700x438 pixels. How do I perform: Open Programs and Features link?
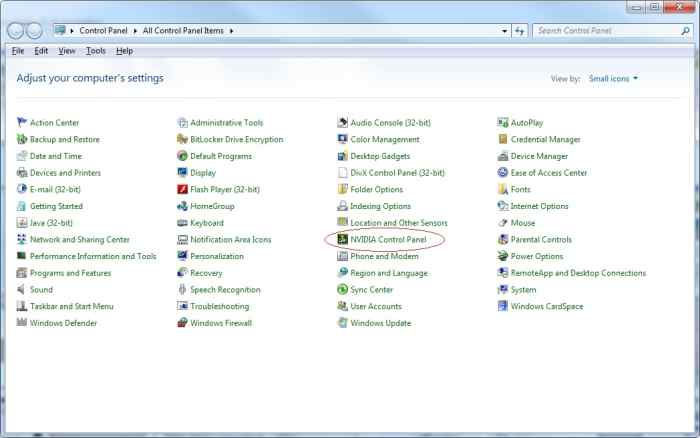[x=70, y=273]
